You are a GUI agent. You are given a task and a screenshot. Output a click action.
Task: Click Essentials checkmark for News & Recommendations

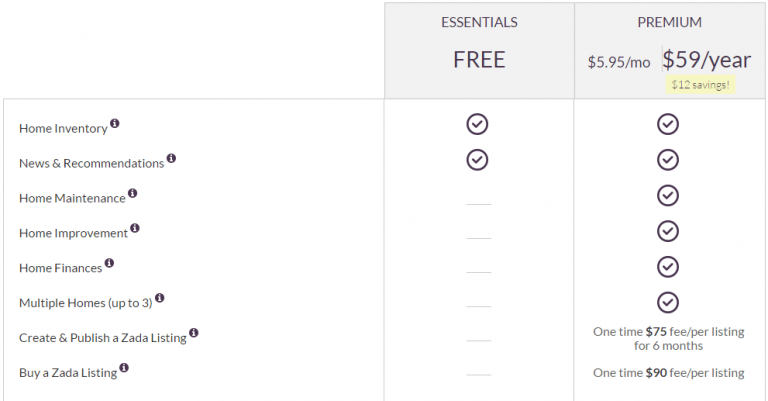tap(478, 160)
